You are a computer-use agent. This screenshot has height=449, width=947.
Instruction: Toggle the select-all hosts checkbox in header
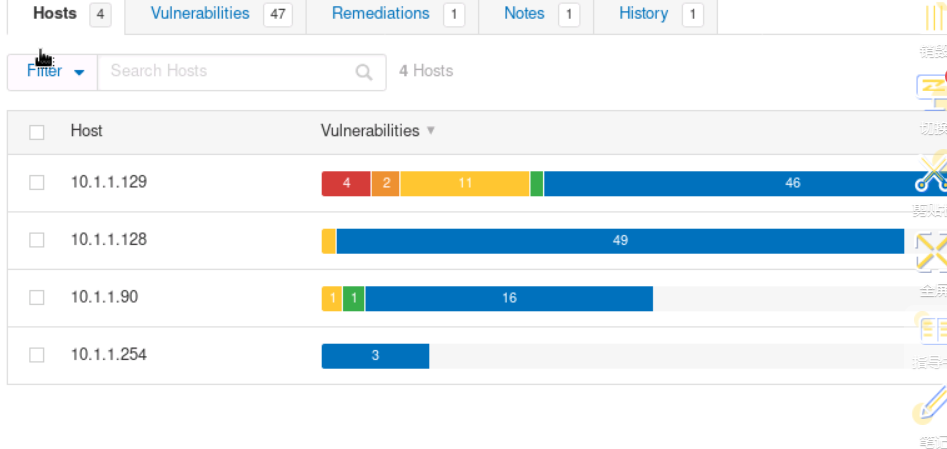click(x=37, y=132)
